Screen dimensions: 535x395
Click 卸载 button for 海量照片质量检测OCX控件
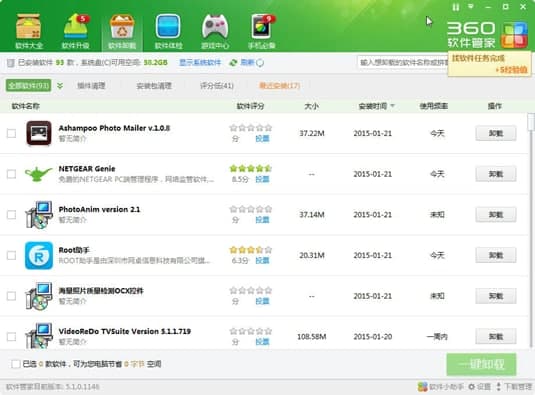click(496, 296)
